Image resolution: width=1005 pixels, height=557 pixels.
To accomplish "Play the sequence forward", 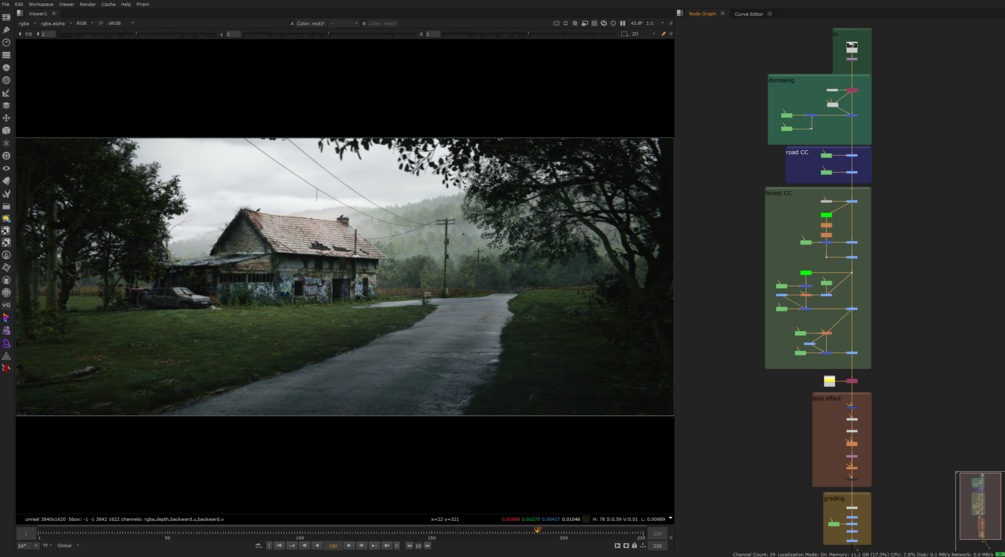I will tap(349, 545).
